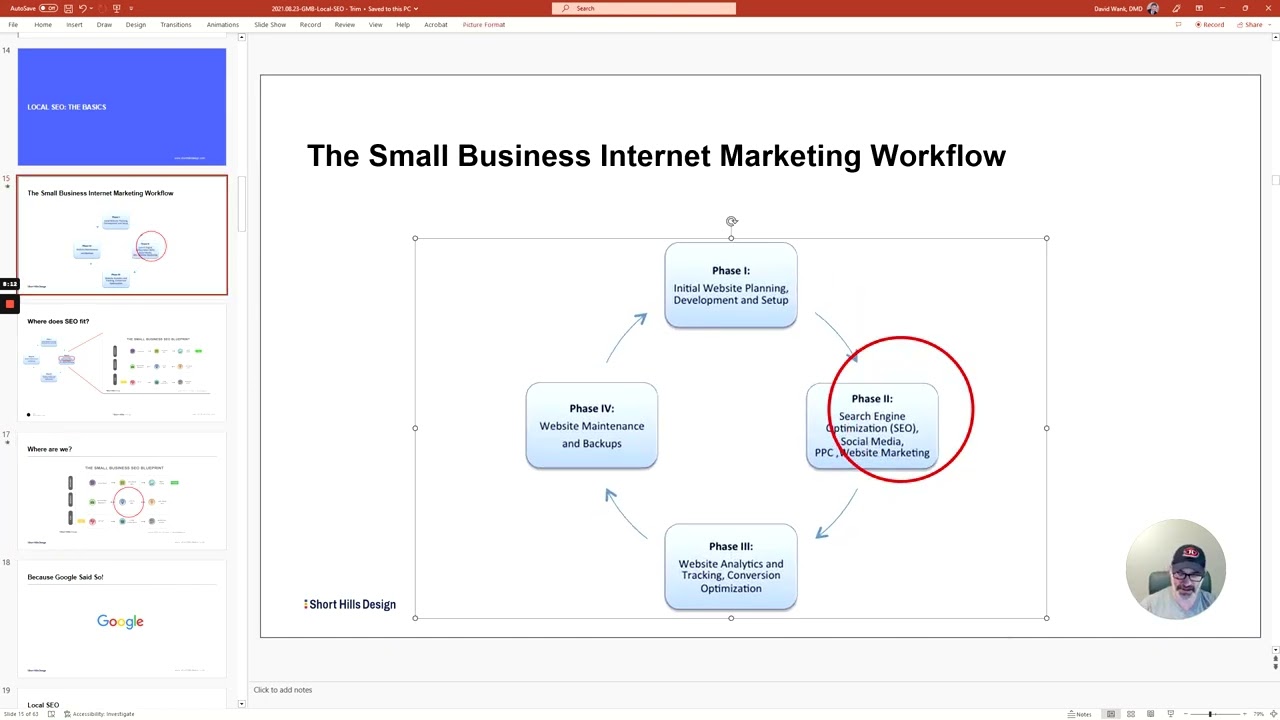
Task: Select slide 18 Because Google Said So thumbnail
Action: [122, 619]
